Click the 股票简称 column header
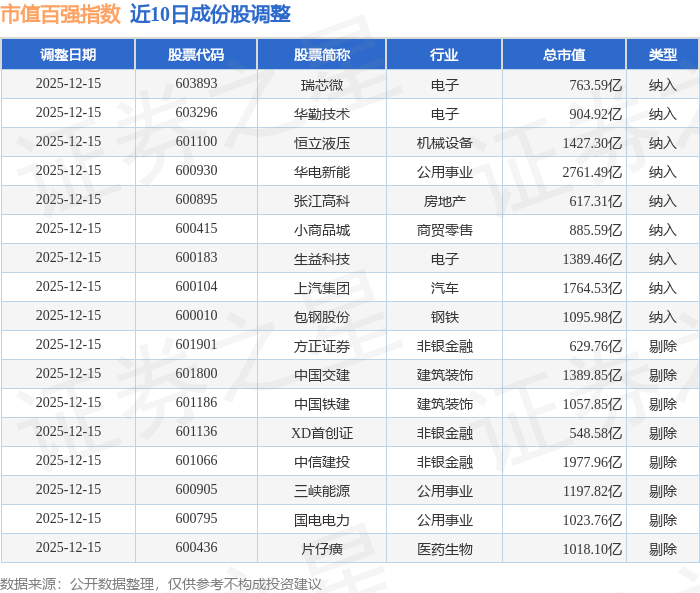 [321, 54]
